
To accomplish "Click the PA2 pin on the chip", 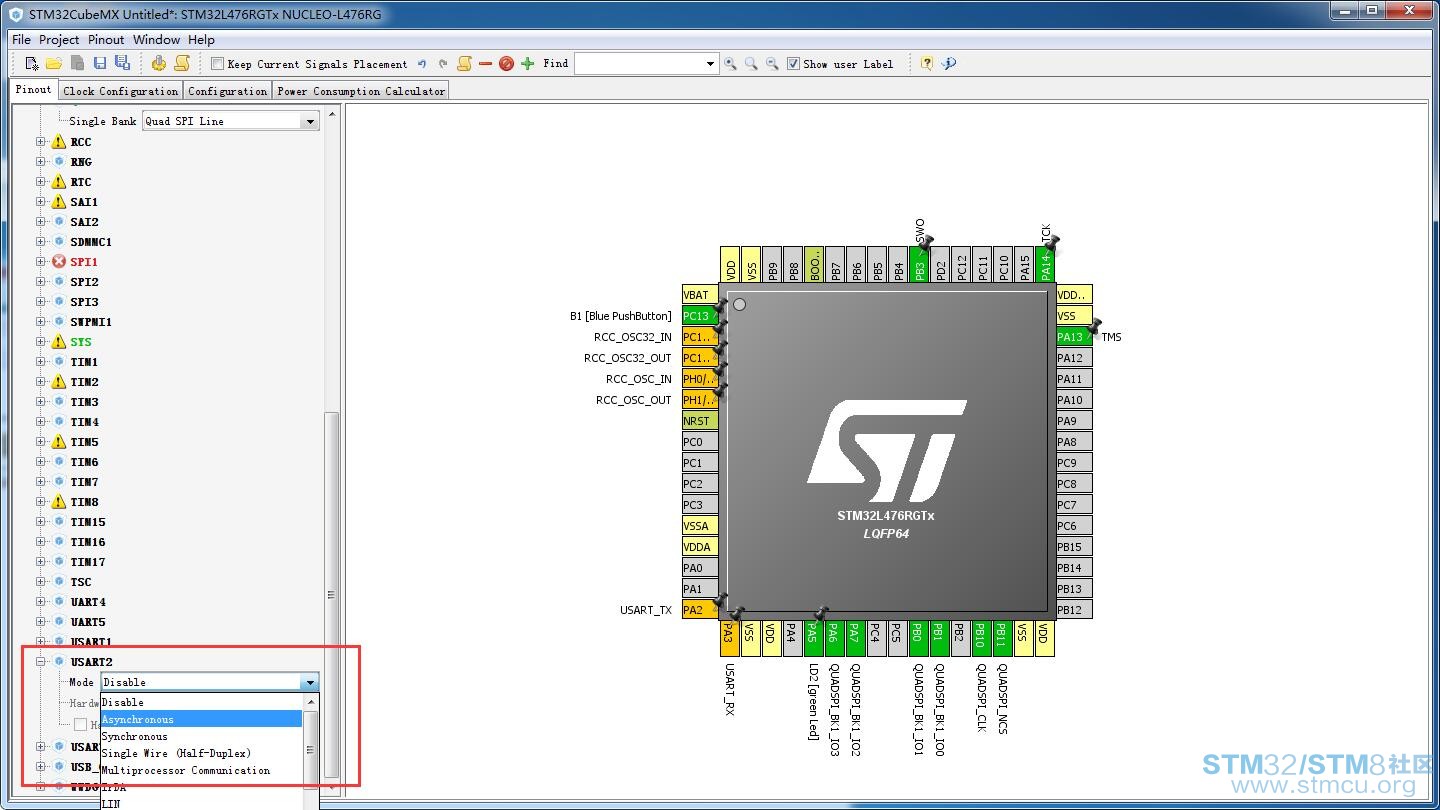I will tap(700, 610).
